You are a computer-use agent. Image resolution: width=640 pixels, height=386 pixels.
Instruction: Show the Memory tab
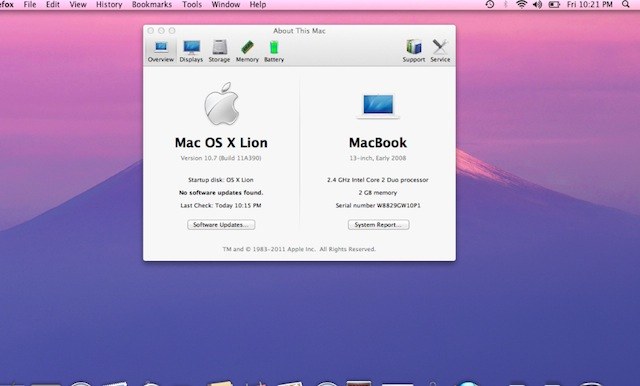pos(247,51)
